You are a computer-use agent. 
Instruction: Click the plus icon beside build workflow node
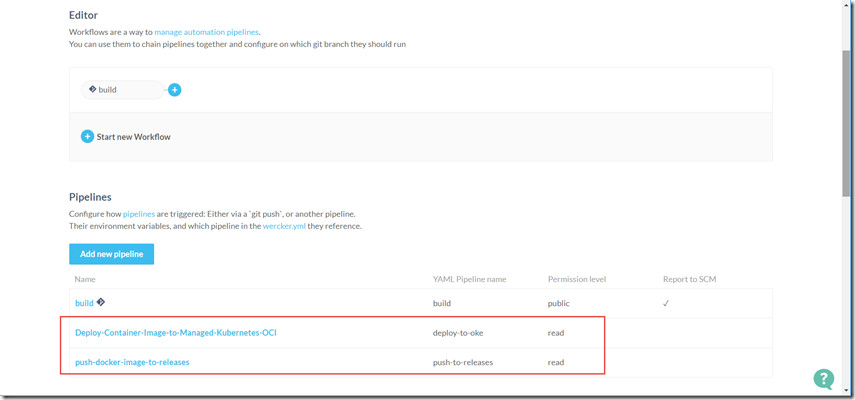[175, 90]
